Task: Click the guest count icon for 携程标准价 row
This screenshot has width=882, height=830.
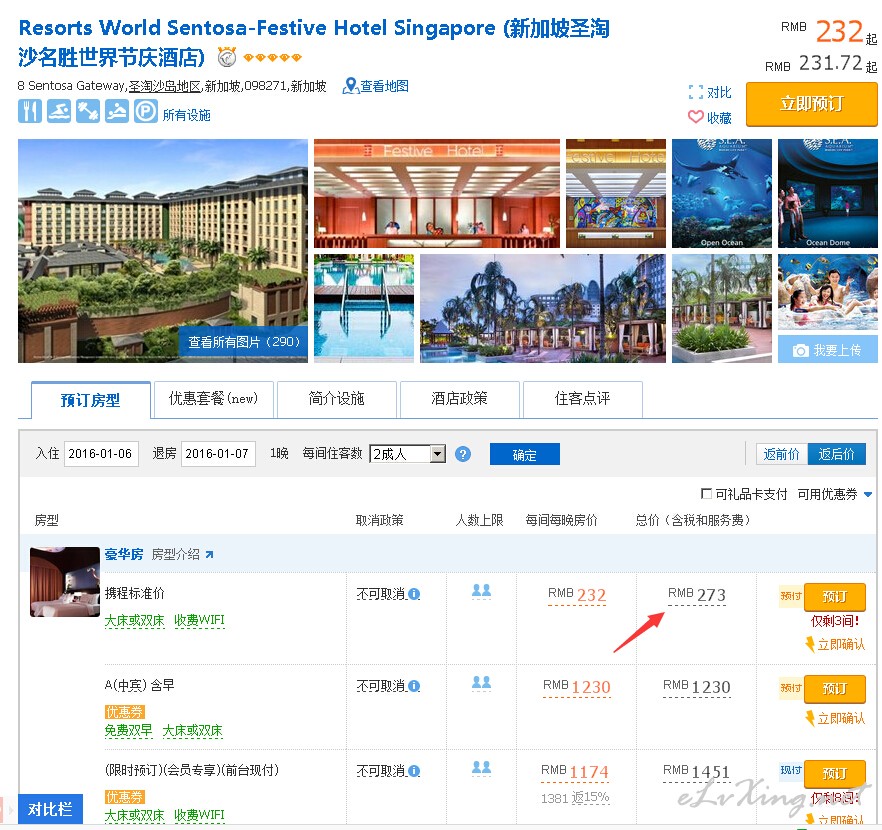Action: pyautogui.click(x=481, y=590)
